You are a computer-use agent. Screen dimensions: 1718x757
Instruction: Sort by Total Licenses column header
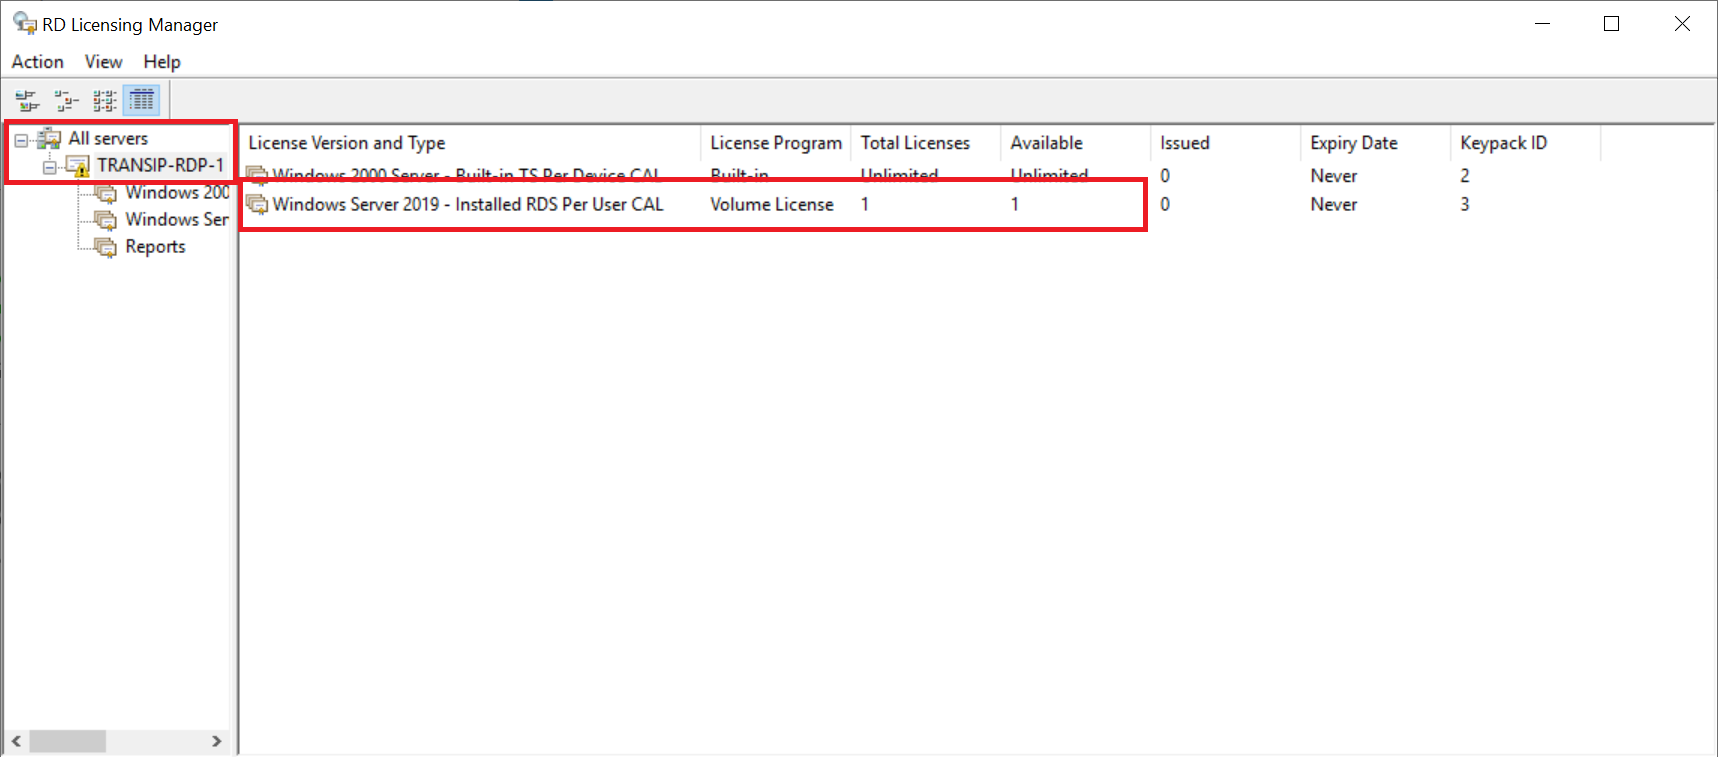point(926,143)
